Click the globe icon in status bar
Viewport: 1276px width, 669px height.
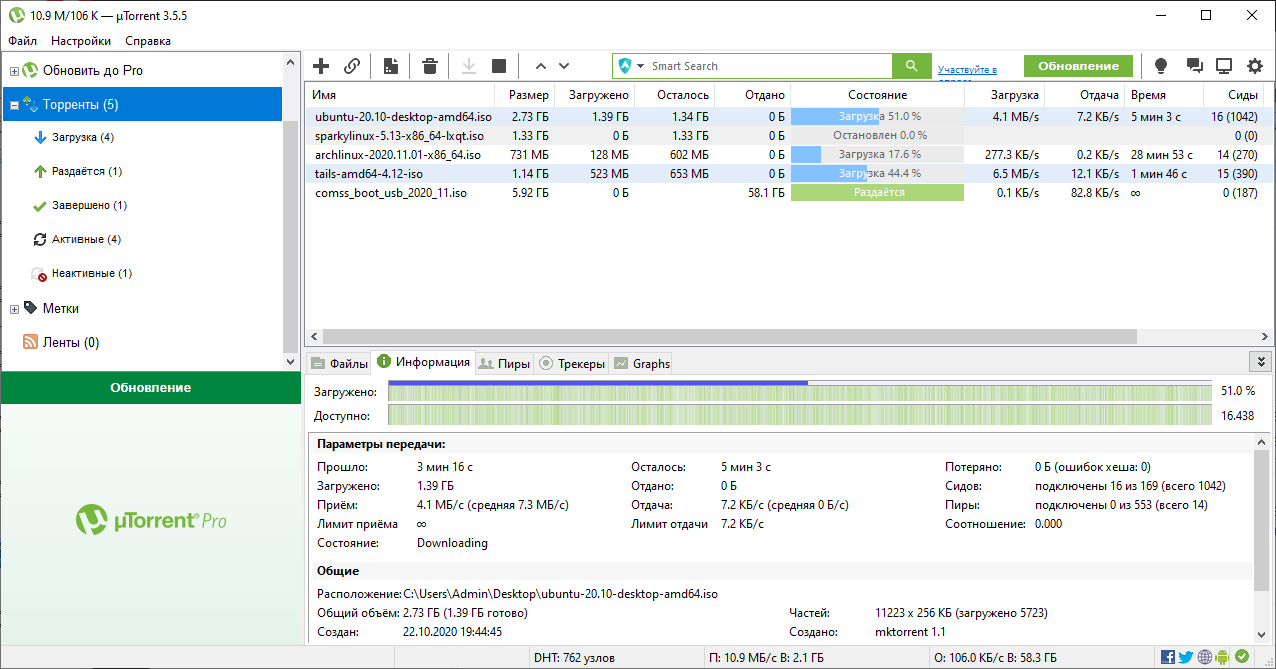tap(1204, 657)
